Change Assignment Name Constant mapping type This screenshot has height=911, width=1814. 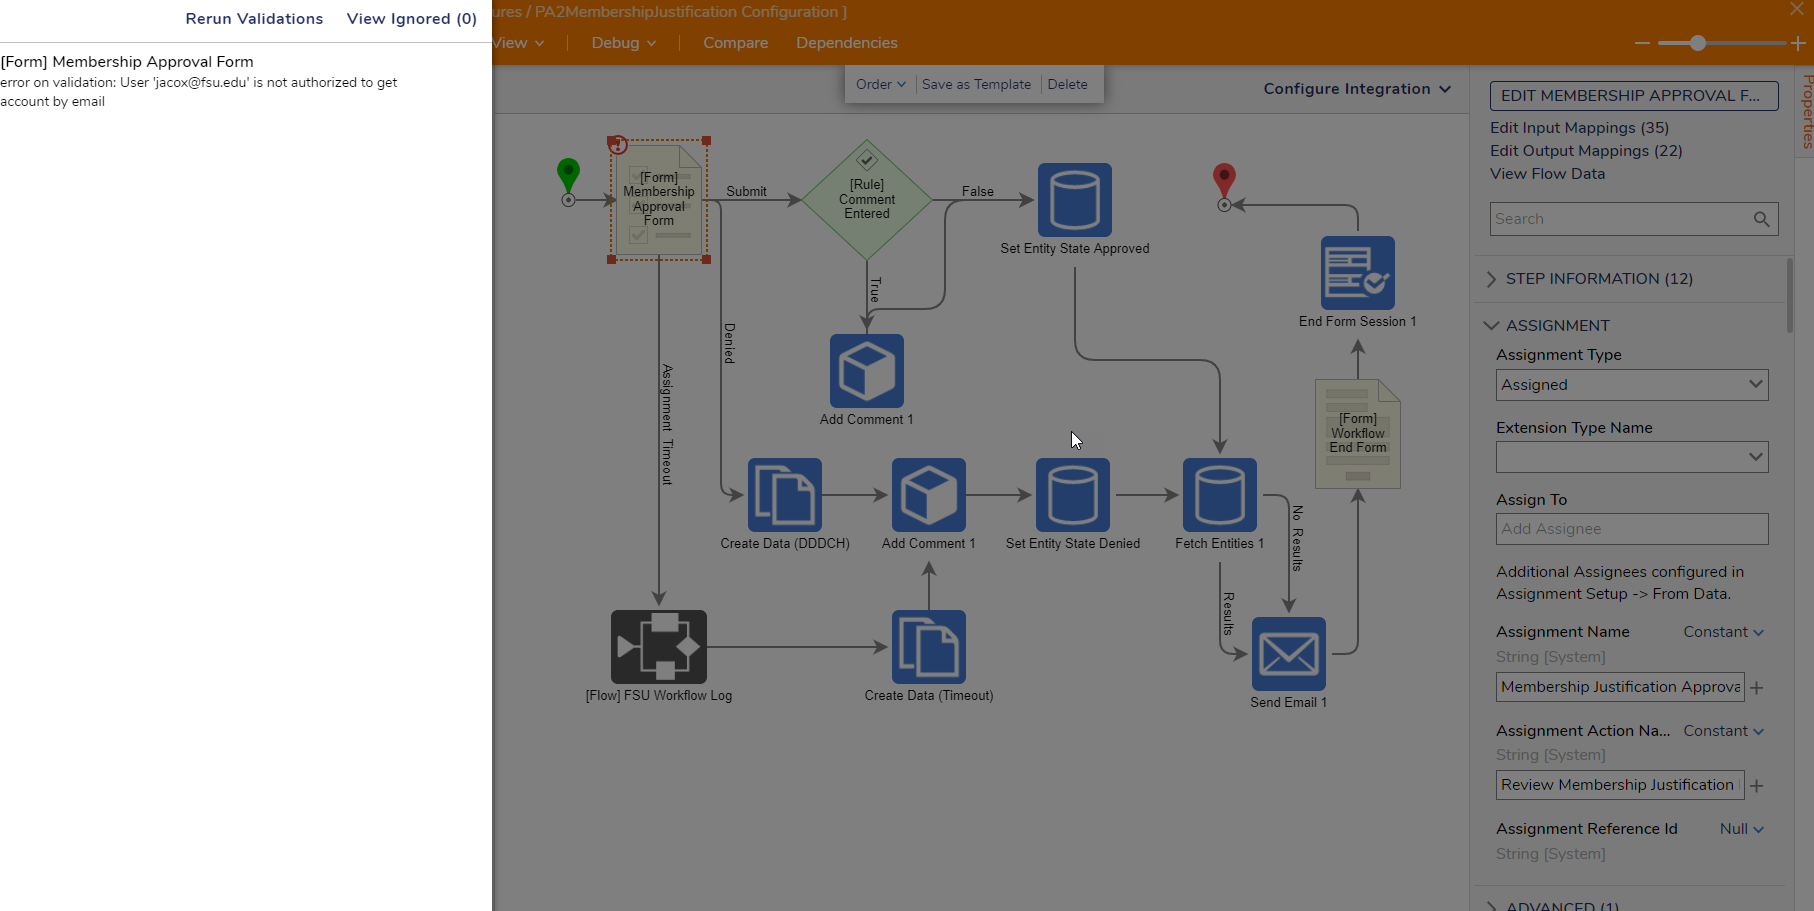(1723, 632)
